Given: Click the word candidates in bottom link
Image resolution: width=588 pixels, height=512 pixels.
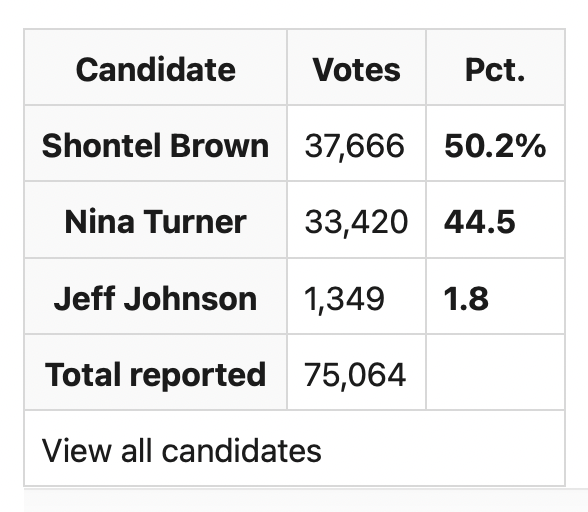Looking at the screenshot, I should tap(242, 450).
